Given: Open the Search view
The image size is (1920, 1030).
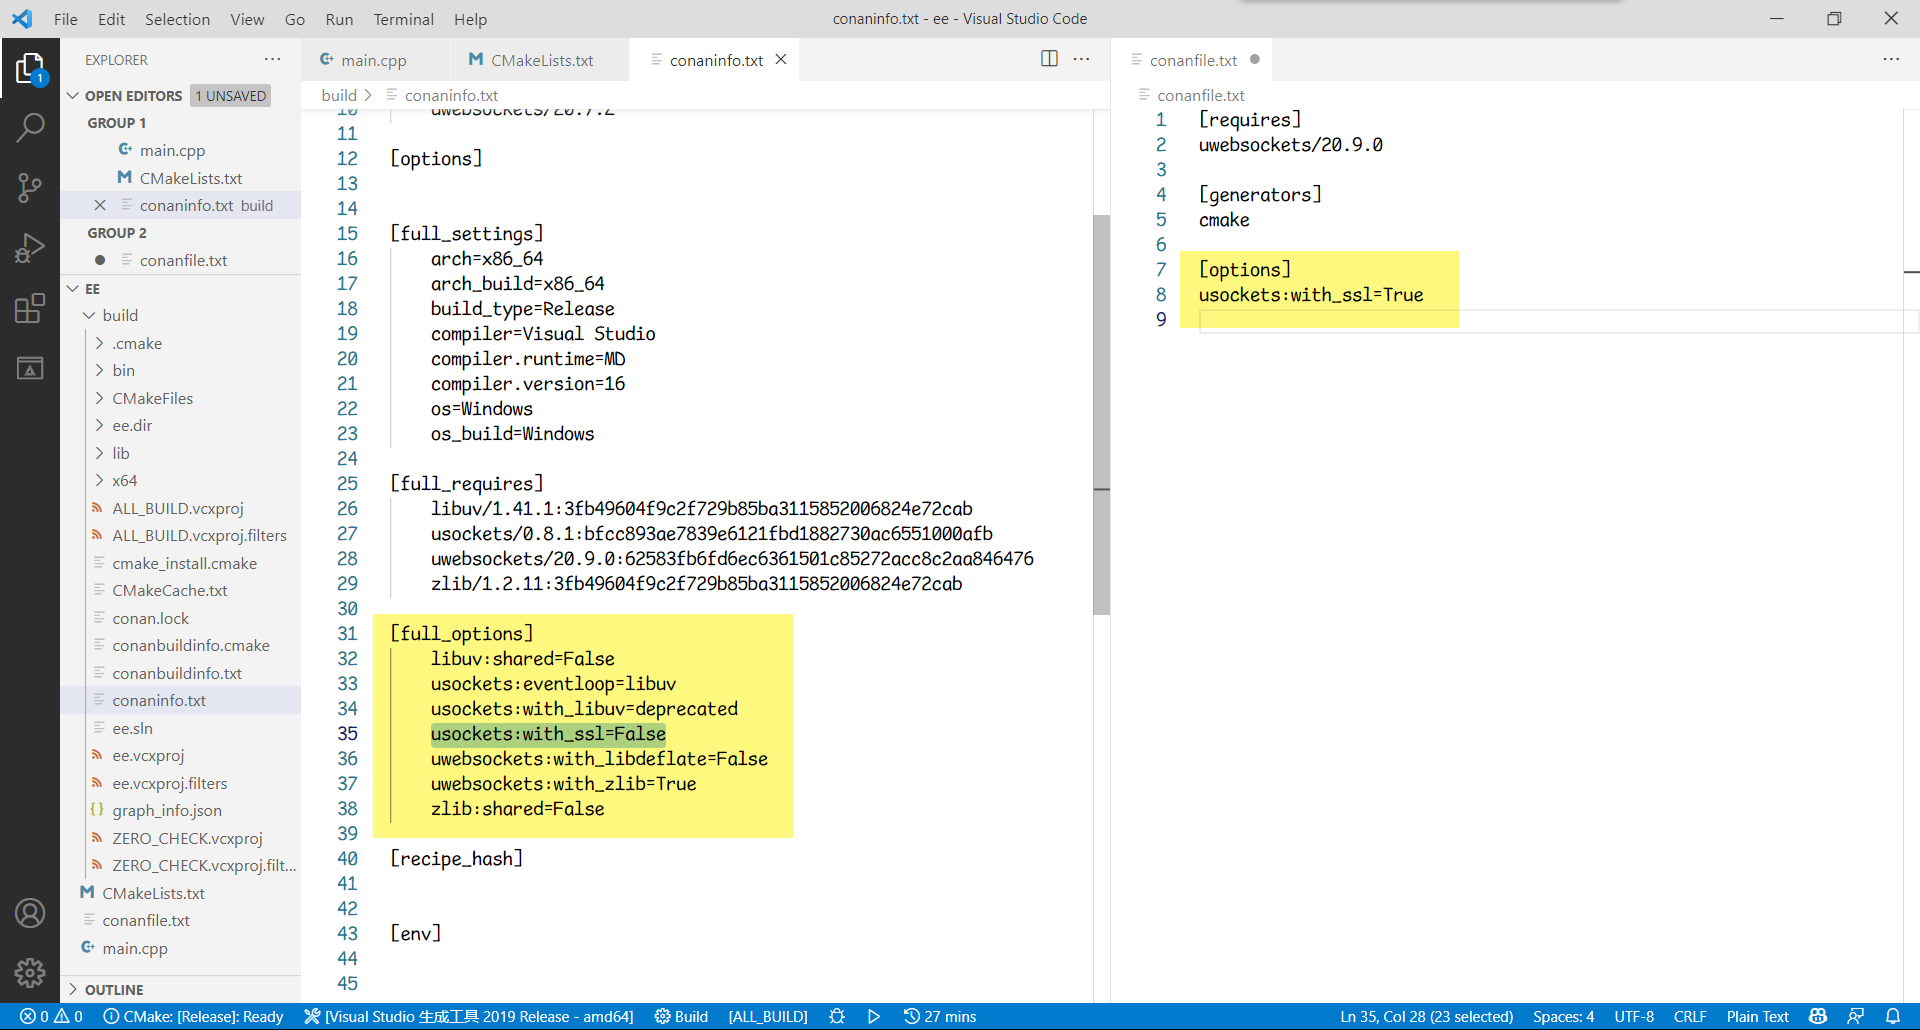Looking at the screenshot, I should point(31,128).
